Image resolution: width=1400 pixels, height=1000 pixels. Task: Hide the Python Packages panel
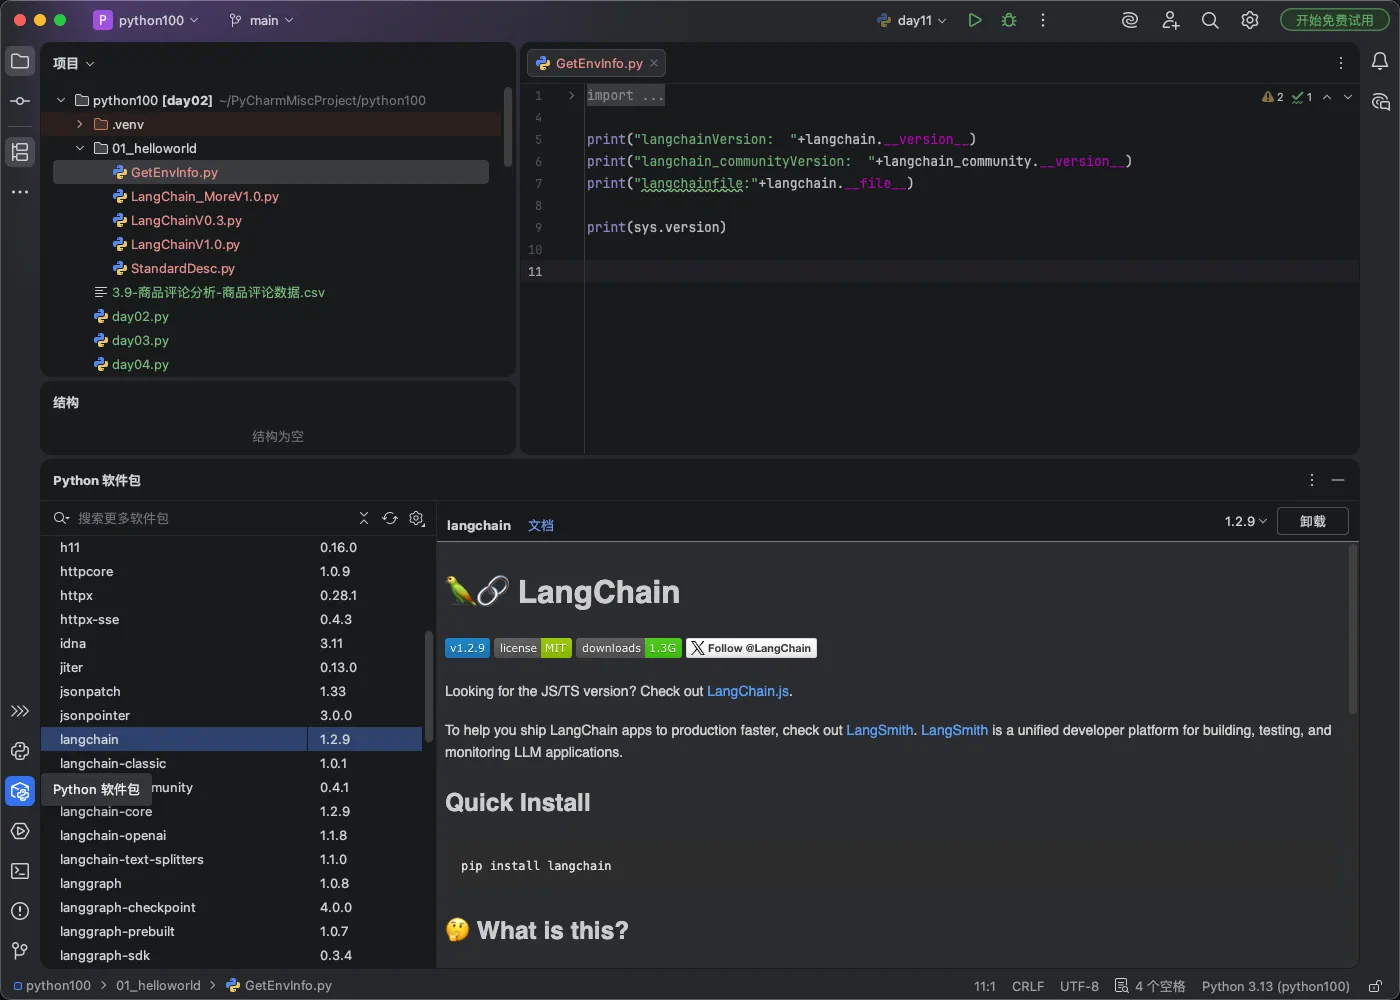tap(1338, 480)
